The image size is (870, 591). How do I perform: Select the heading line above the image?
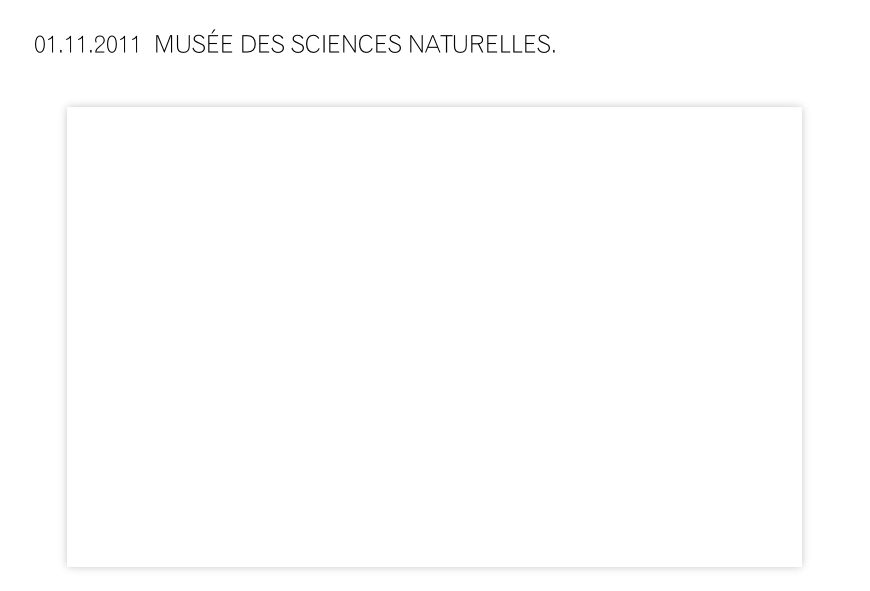[x=295, y=44]
